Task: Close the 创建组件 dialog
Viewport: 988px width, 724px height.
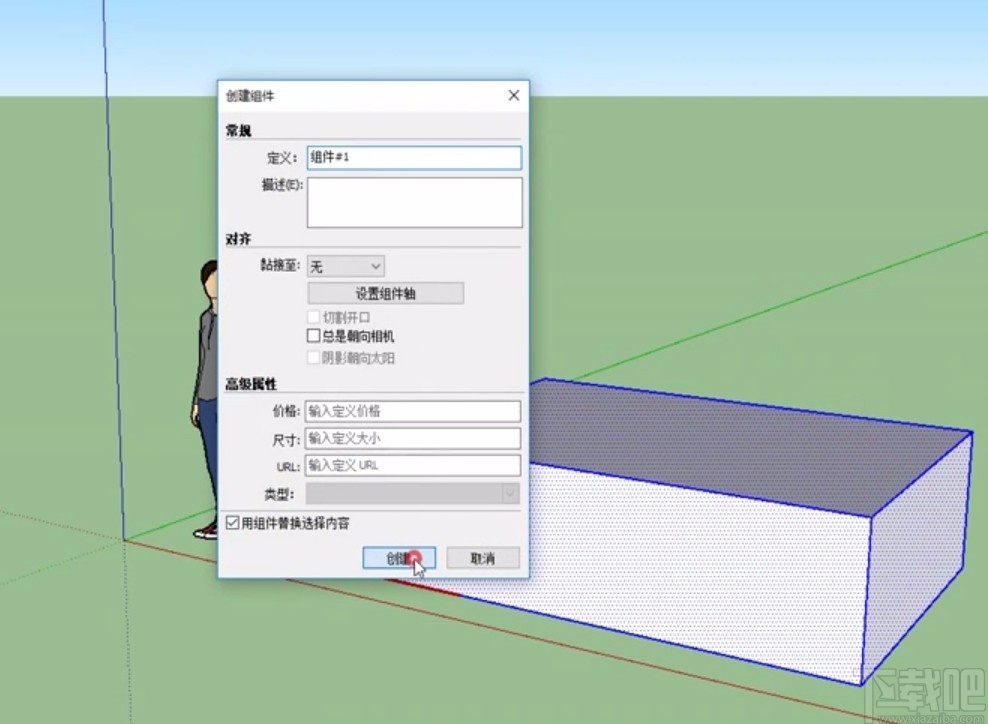Action: tap(513, 95)
